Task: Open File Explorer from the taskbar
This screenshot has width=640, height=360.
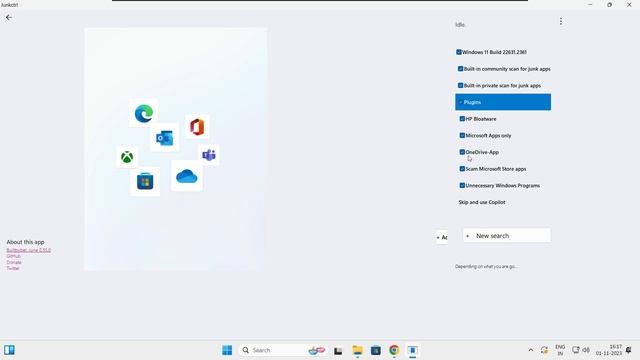Action: [x=357, y=350]
